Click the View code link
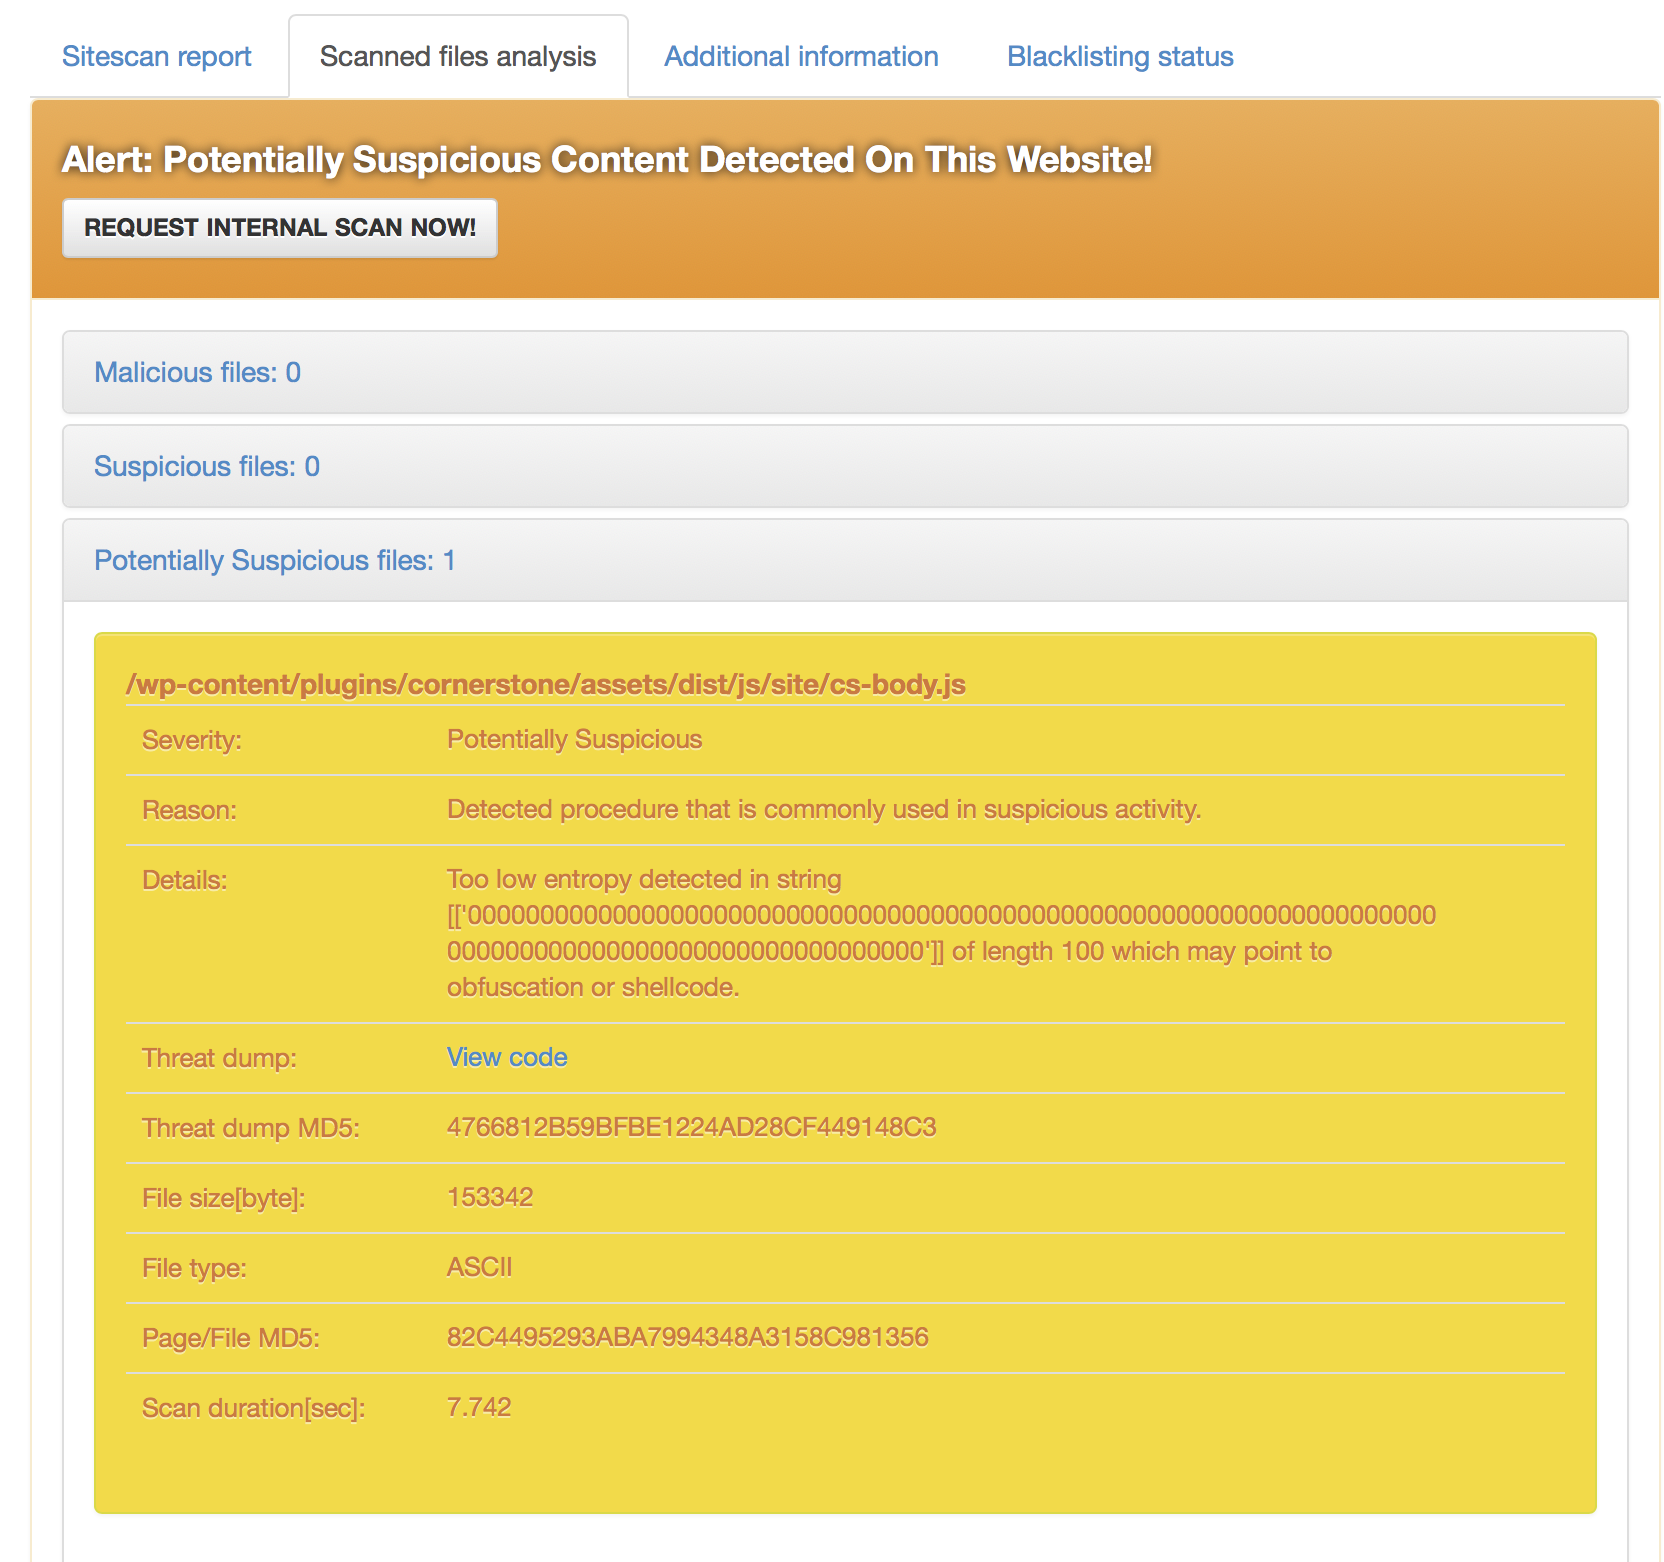The image size is (1664, 1562). click(x=506, y=1058)
